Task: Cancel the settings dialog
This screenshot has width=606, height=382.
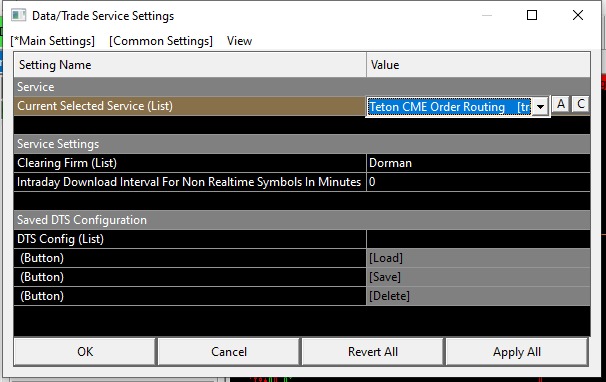Action: point(229,351)
